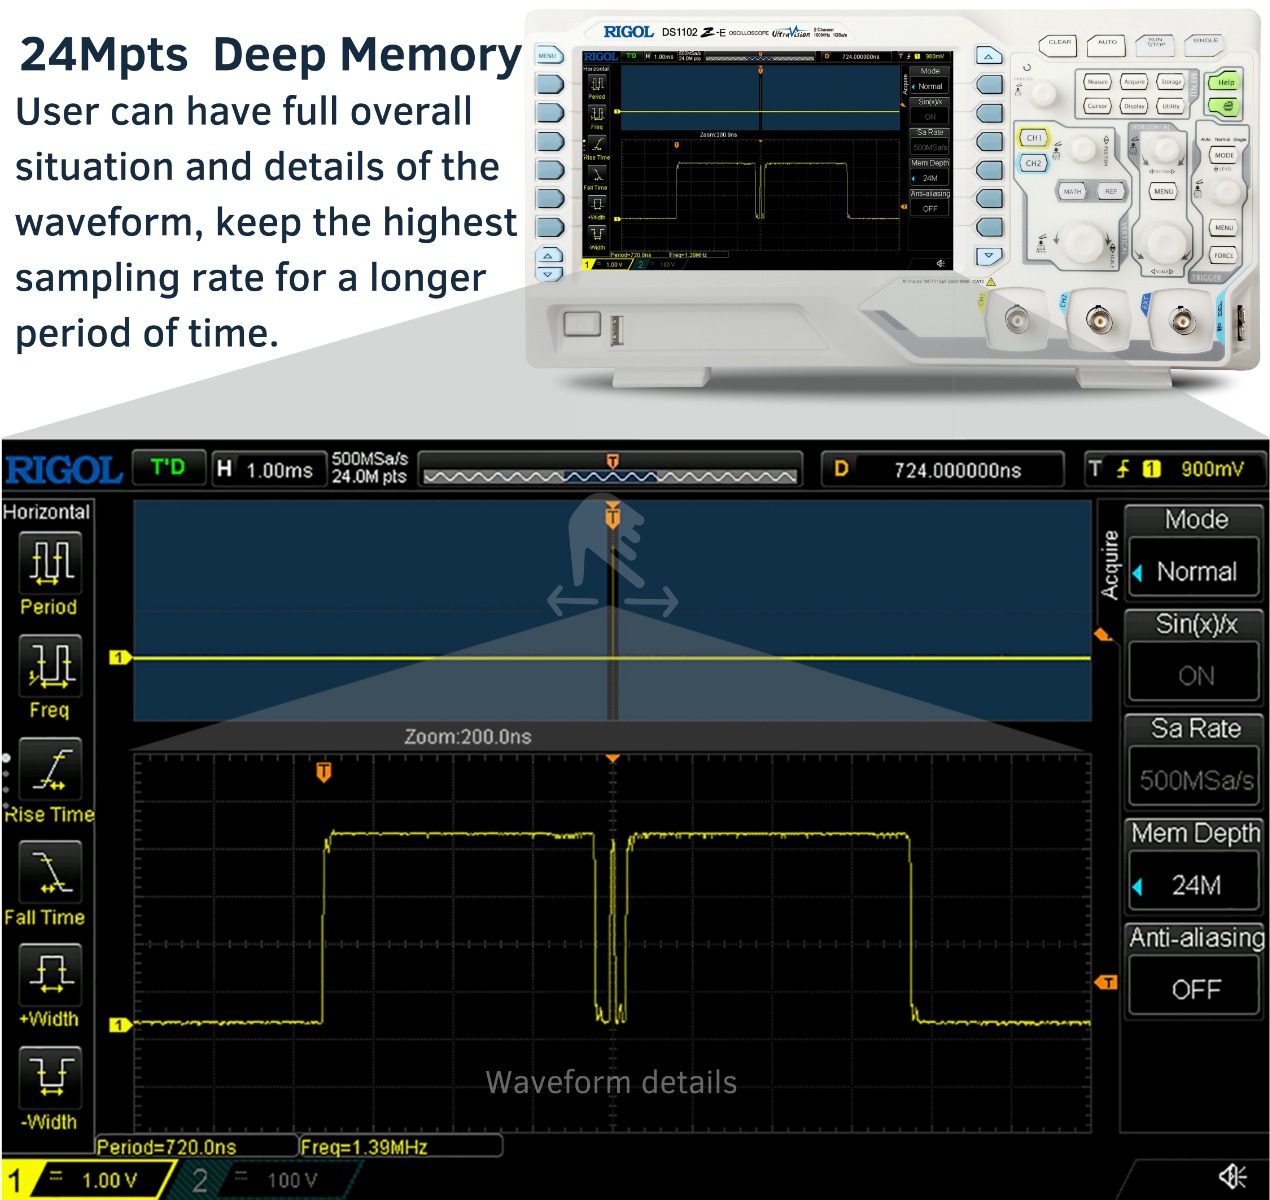Click the 500MSa/s 24.0M pts readout
The height and width of the screenshot is (1200, 1270).
pos(369,467)
